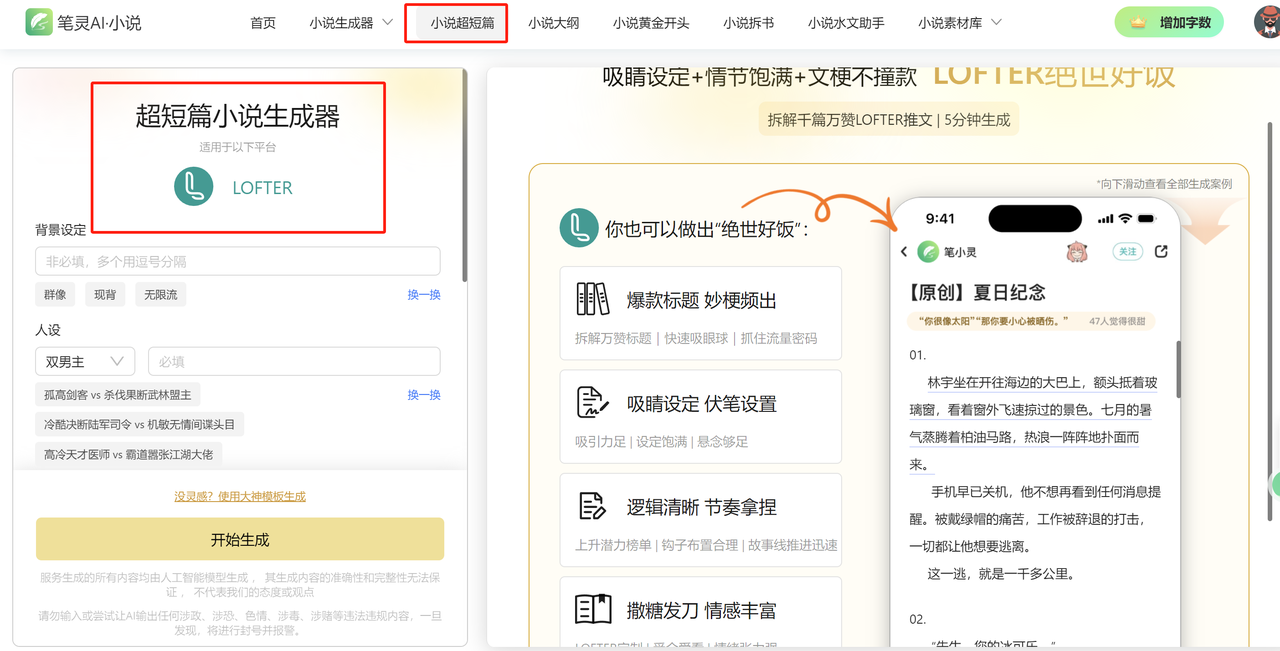Click the edit-list icon beside 逻辑清晰
This screenshot has height=651, width=1280.
point(593,506)
